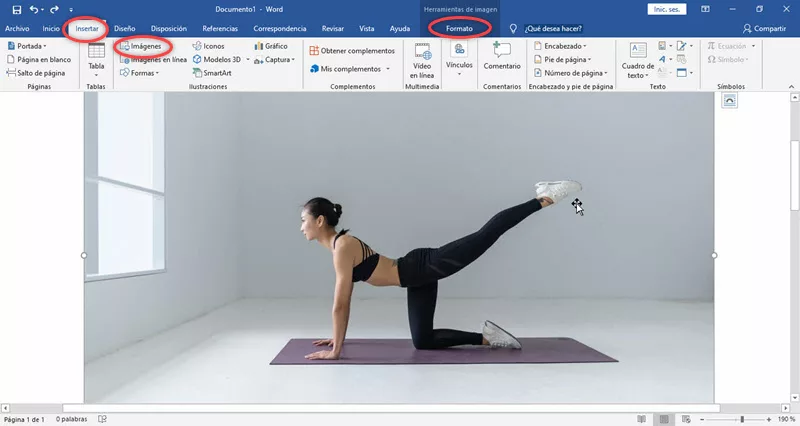Image resolution: width=800 pixels, height=426 pixels.
Task: Click Imágenes en línea
Action: pos(153,59)
